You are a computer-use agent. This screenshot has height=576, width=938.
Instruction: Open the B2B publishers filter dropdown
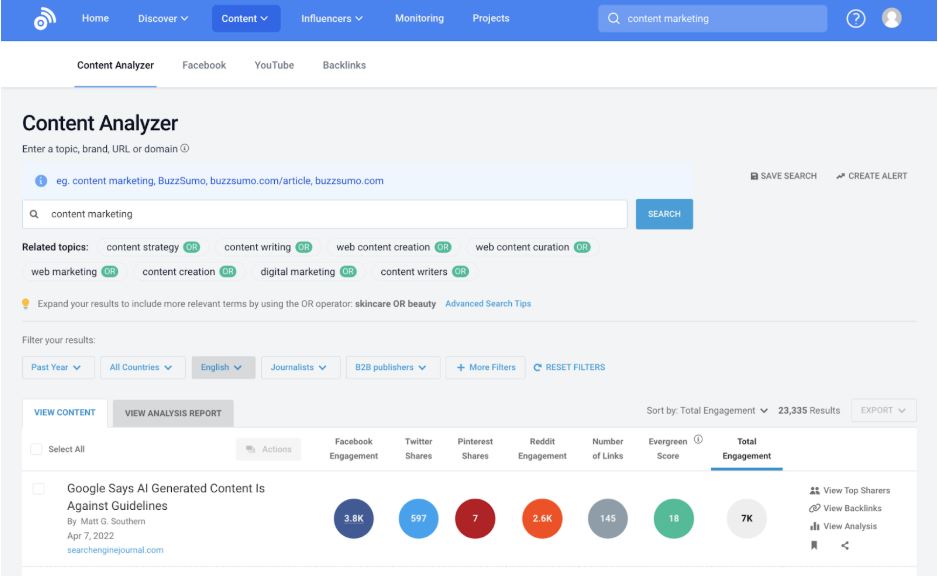click(x=392, y=367)
